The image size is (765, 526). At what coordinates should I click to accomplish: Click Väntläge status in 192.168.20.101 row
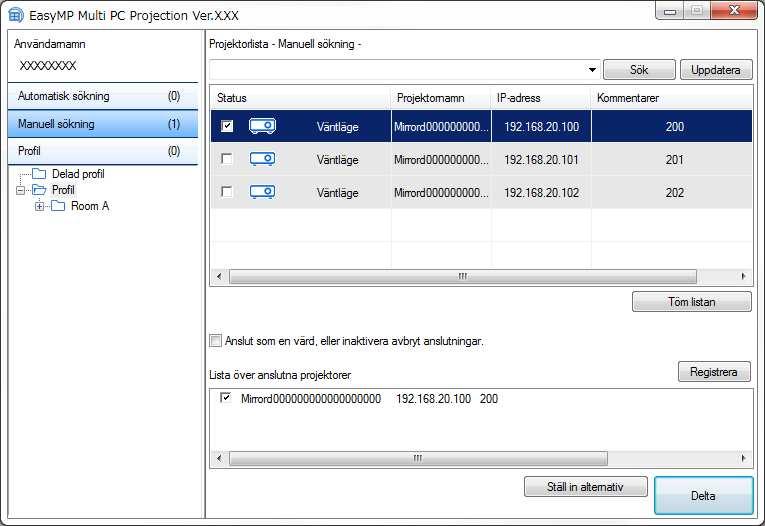[x=338, y=160]
